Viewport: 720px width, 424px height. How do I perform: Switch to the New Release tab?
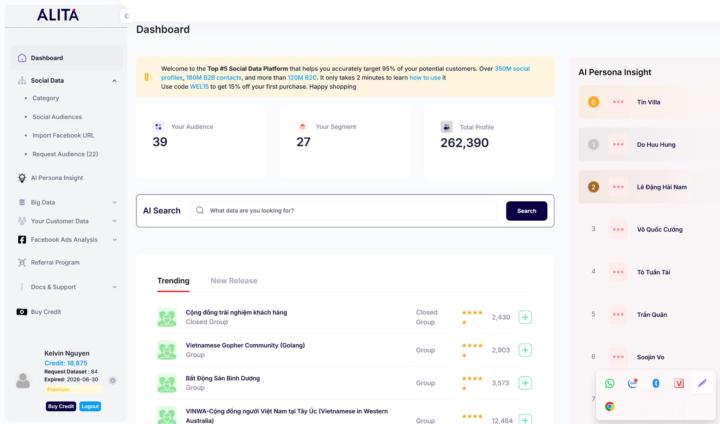point(234,281)
